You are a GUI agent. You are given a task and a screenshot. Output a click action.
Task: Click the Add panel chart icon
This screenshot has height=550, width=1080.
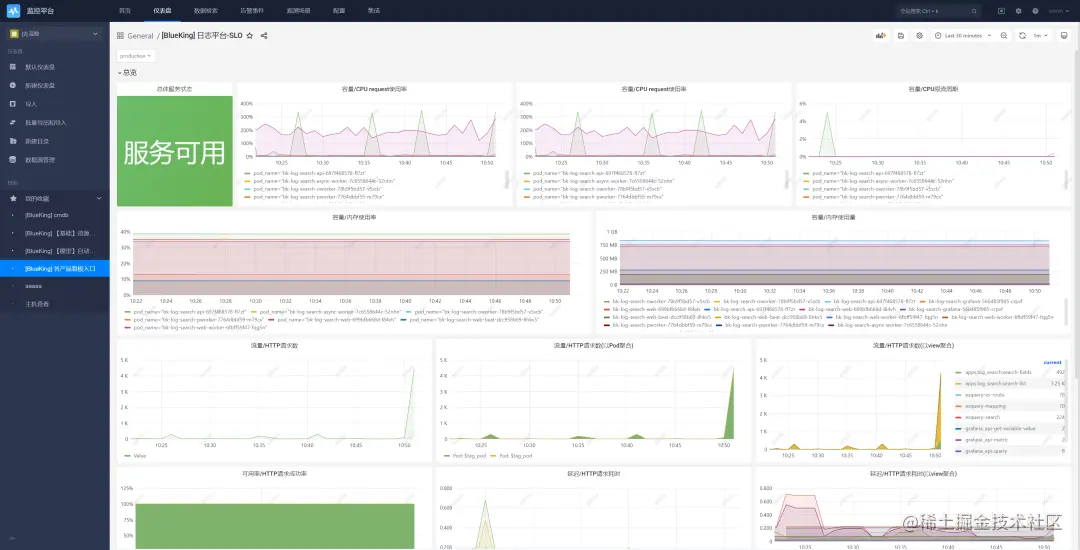pyautogui.click(x=881, y=36)
